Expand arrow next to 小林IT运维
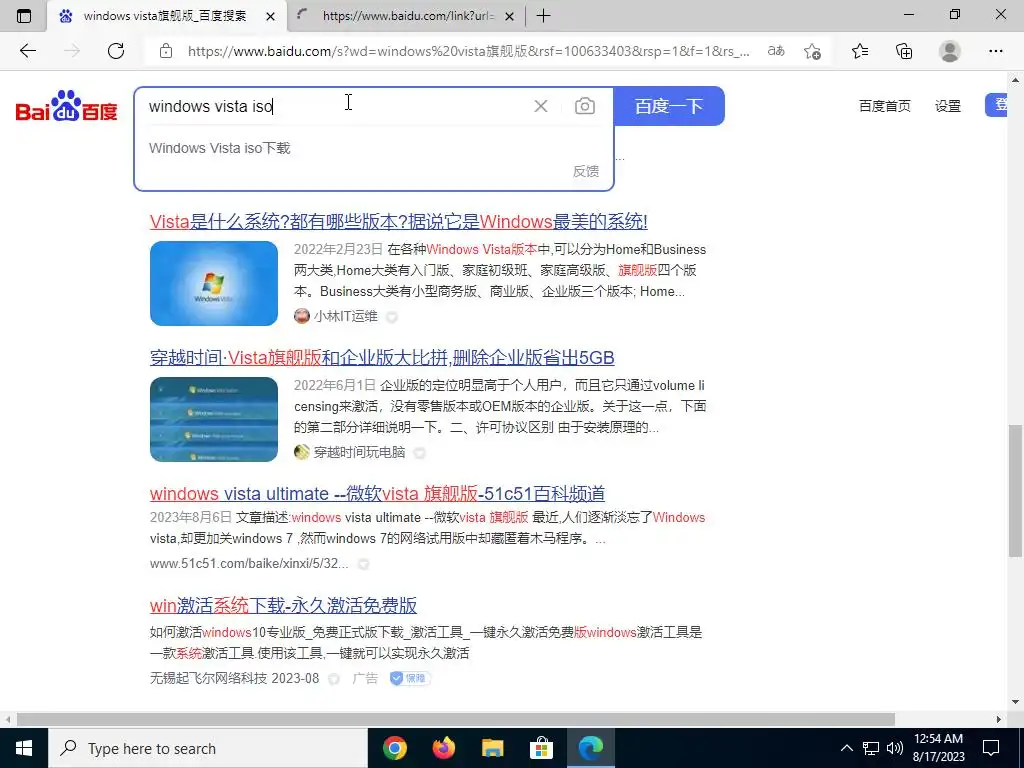 (x=392, y=317)
